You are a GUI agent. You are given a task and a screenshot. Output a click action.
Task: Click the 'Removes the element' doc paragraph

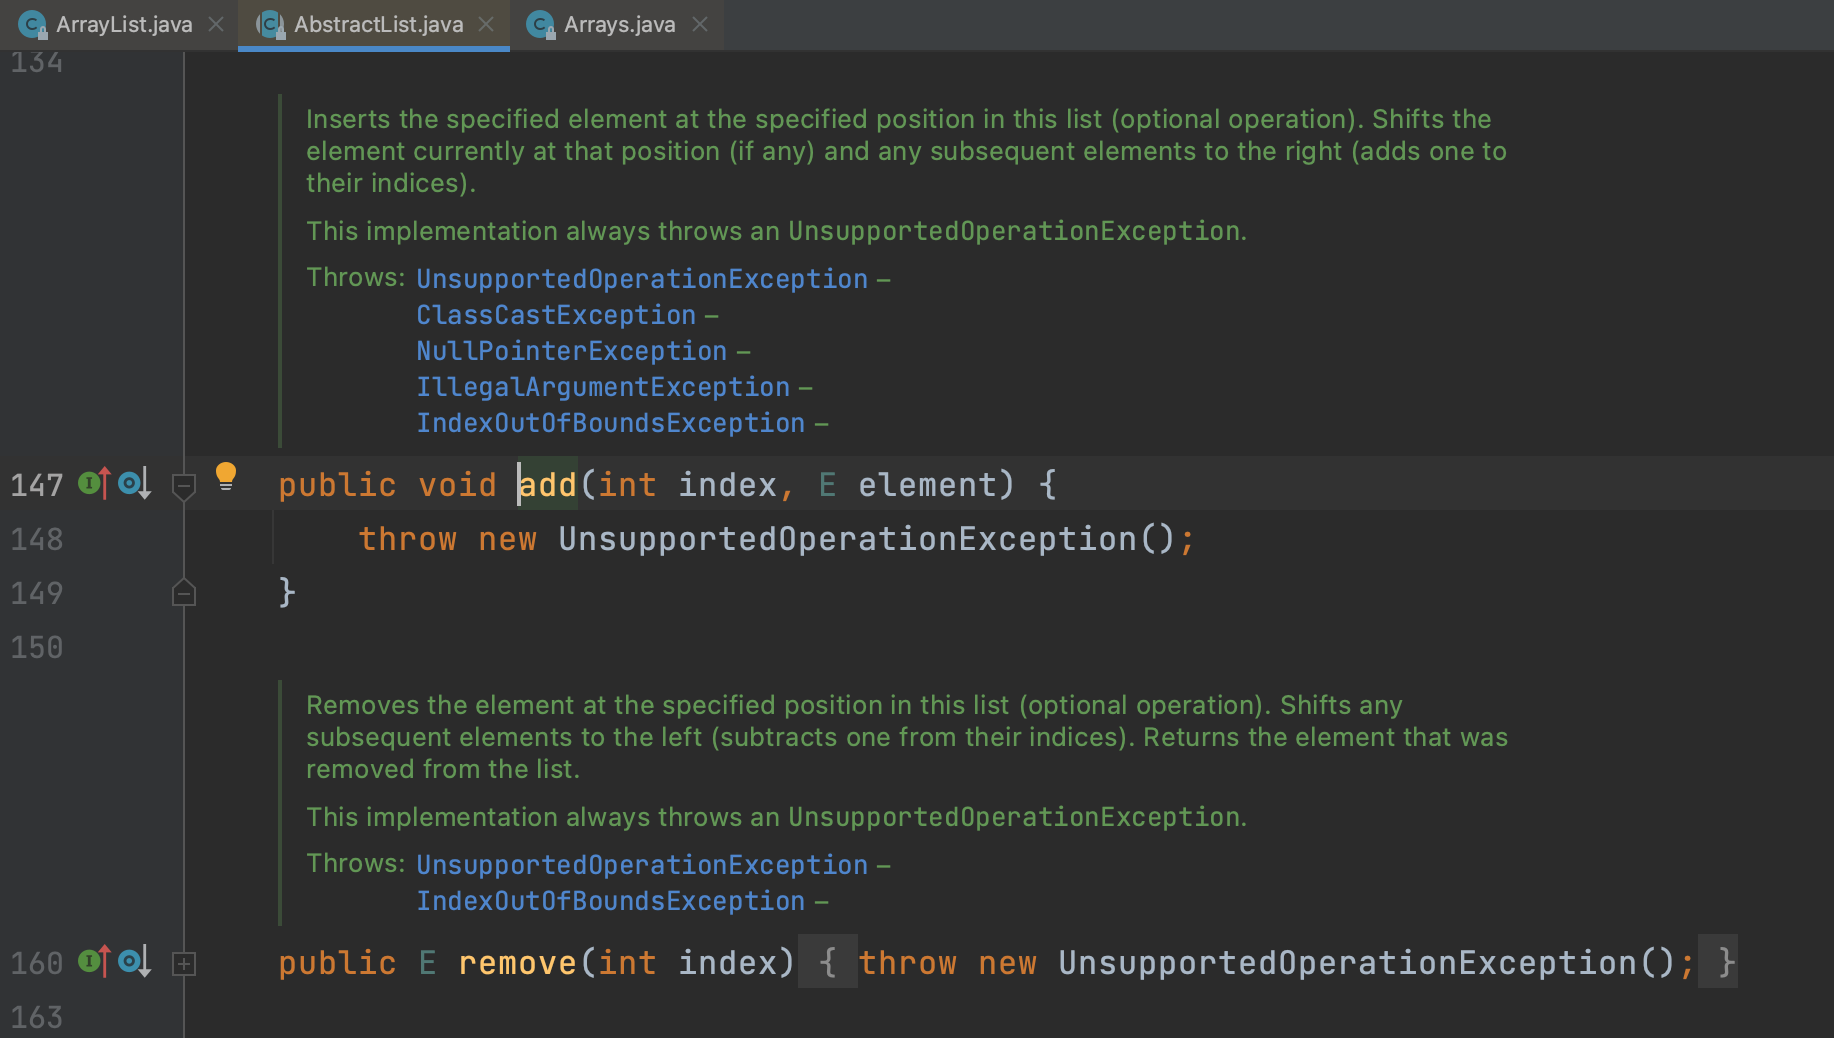click(x=907, y=737)
